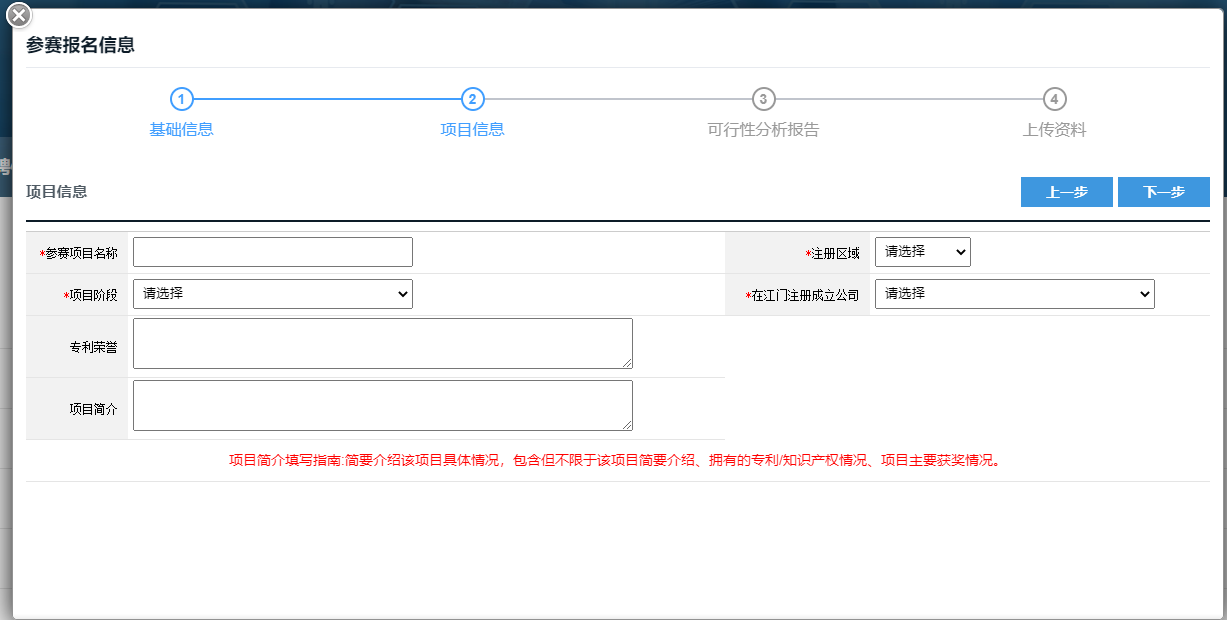Click into the 专利荣誉 text area
1227x620 pixels.
point(383,343)
